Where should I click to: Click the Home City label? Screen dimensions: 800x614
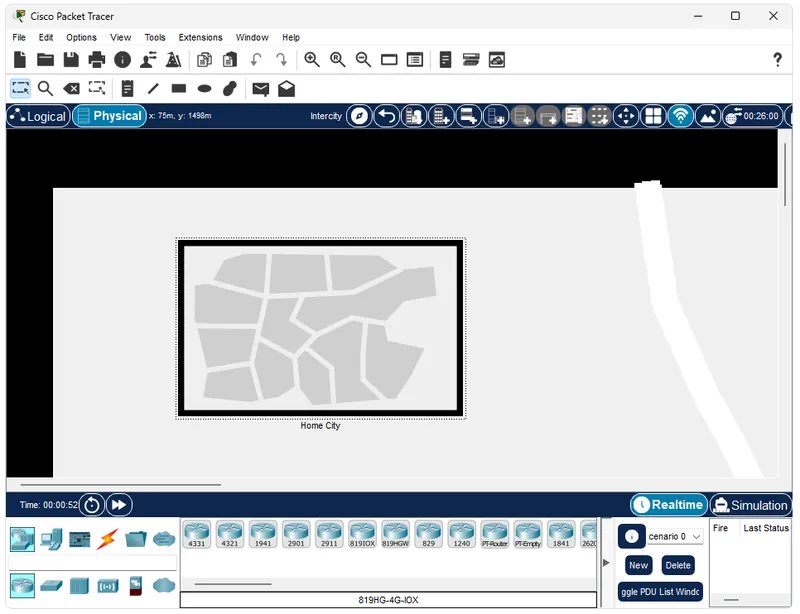click(320, 426)
